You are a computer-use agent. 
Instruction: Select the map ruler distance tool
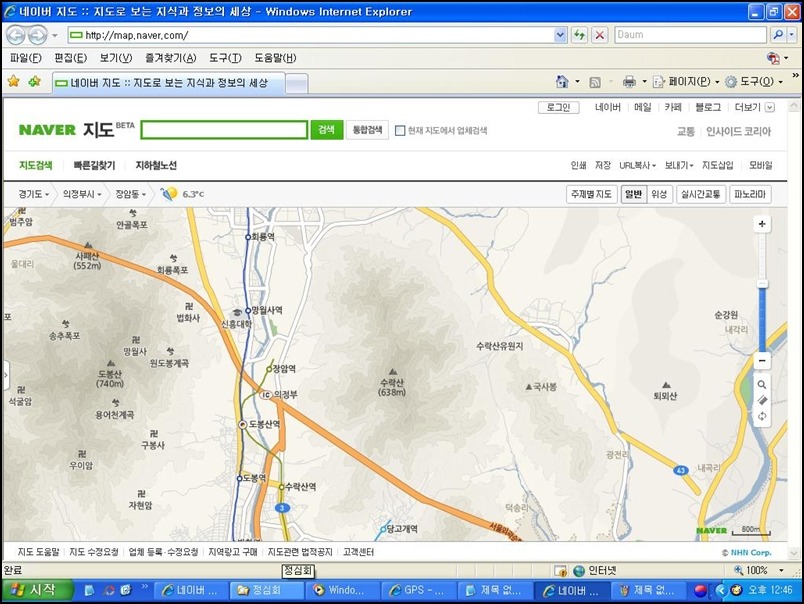(x=762, y=400)
